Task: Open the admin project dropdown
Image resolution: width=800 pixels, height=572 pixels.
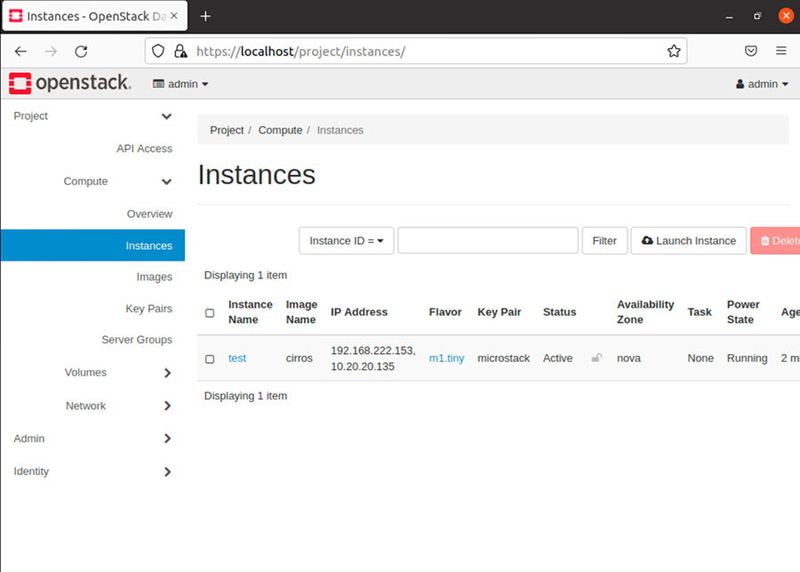Action: (181, 84)
